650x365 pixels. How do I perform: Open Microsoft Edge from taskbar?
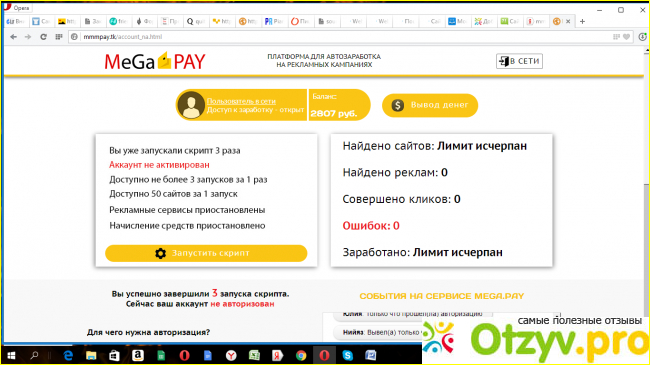pyautogui.click(x=68, y=355)
